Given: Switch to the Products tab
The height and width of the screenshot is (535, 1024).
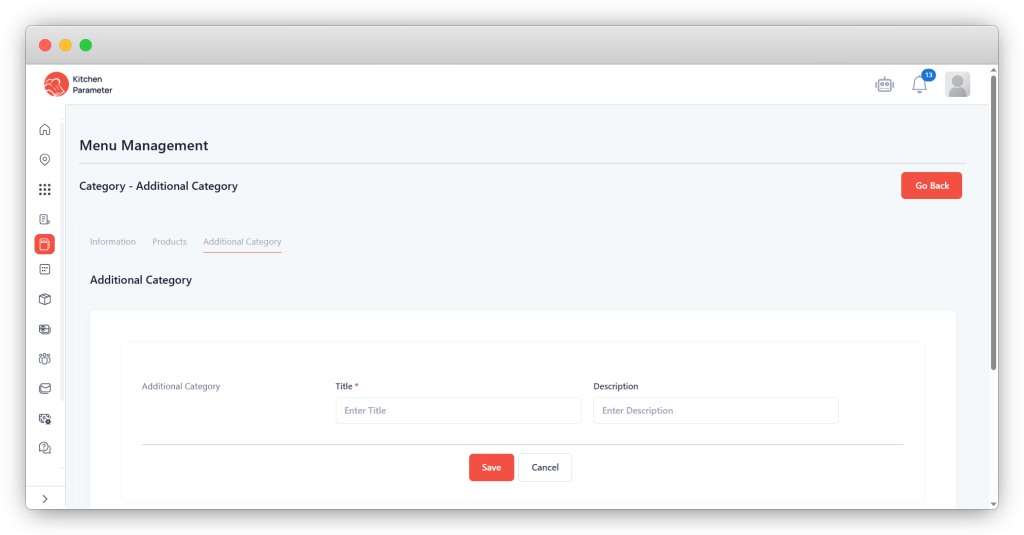Looking at the screenshot, I should [x=169, y=242].
